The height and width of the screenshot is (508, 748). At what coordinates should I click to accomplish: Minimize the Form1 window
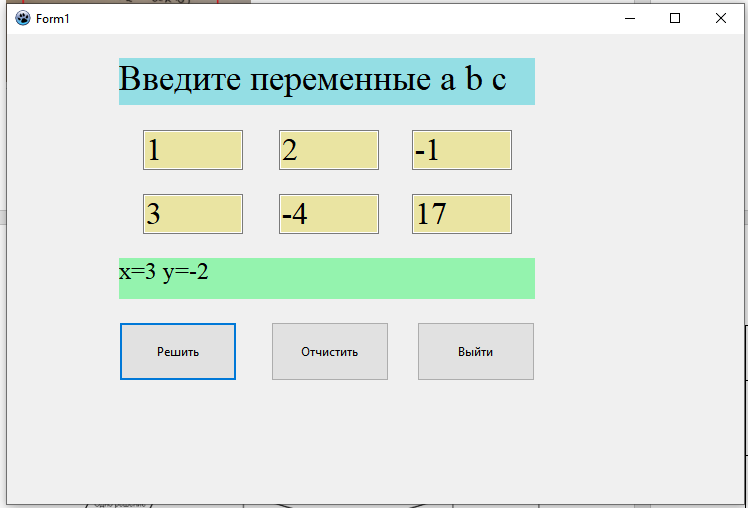point(630,19)
